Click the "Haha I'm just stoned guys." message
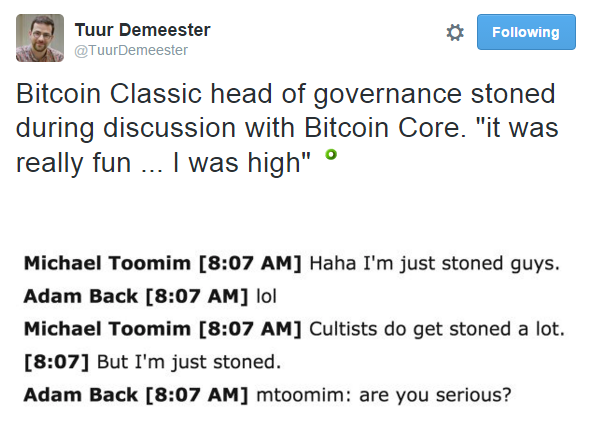 (434, 264)
